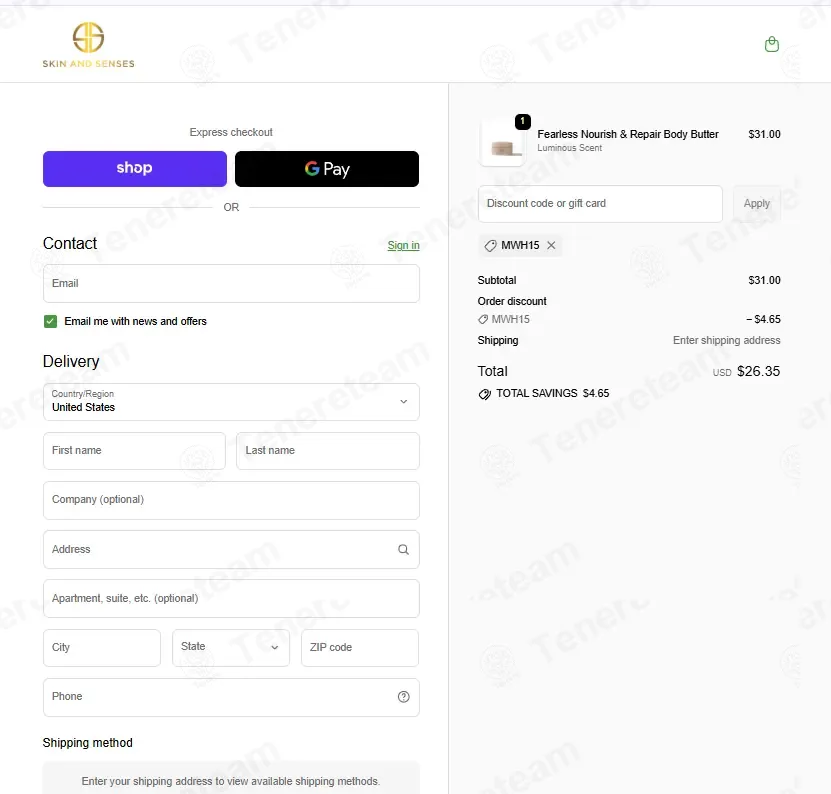The height and width of the screenshot is (794, 831).
Task: Remove the MWH15 discount code
Action: click(551, 245)
